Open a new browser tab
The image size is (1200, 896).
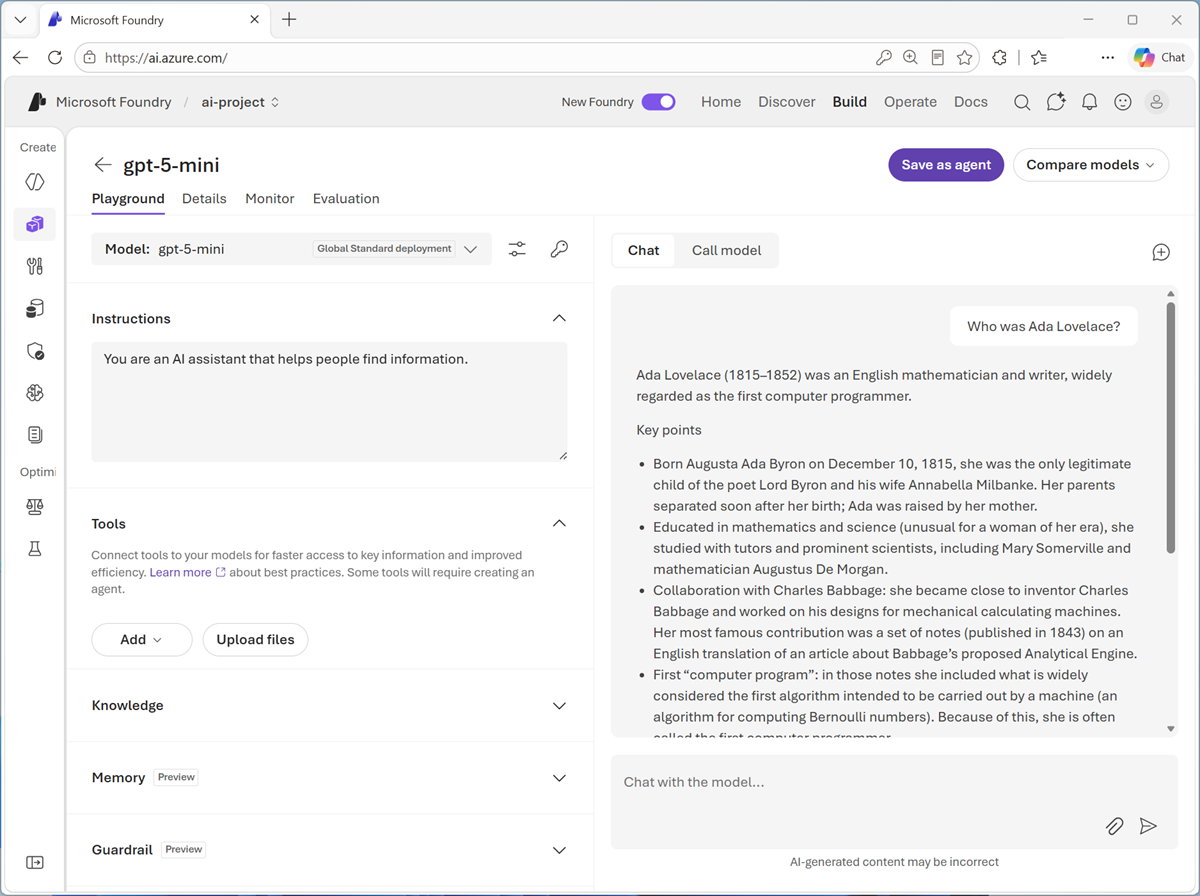289,20
